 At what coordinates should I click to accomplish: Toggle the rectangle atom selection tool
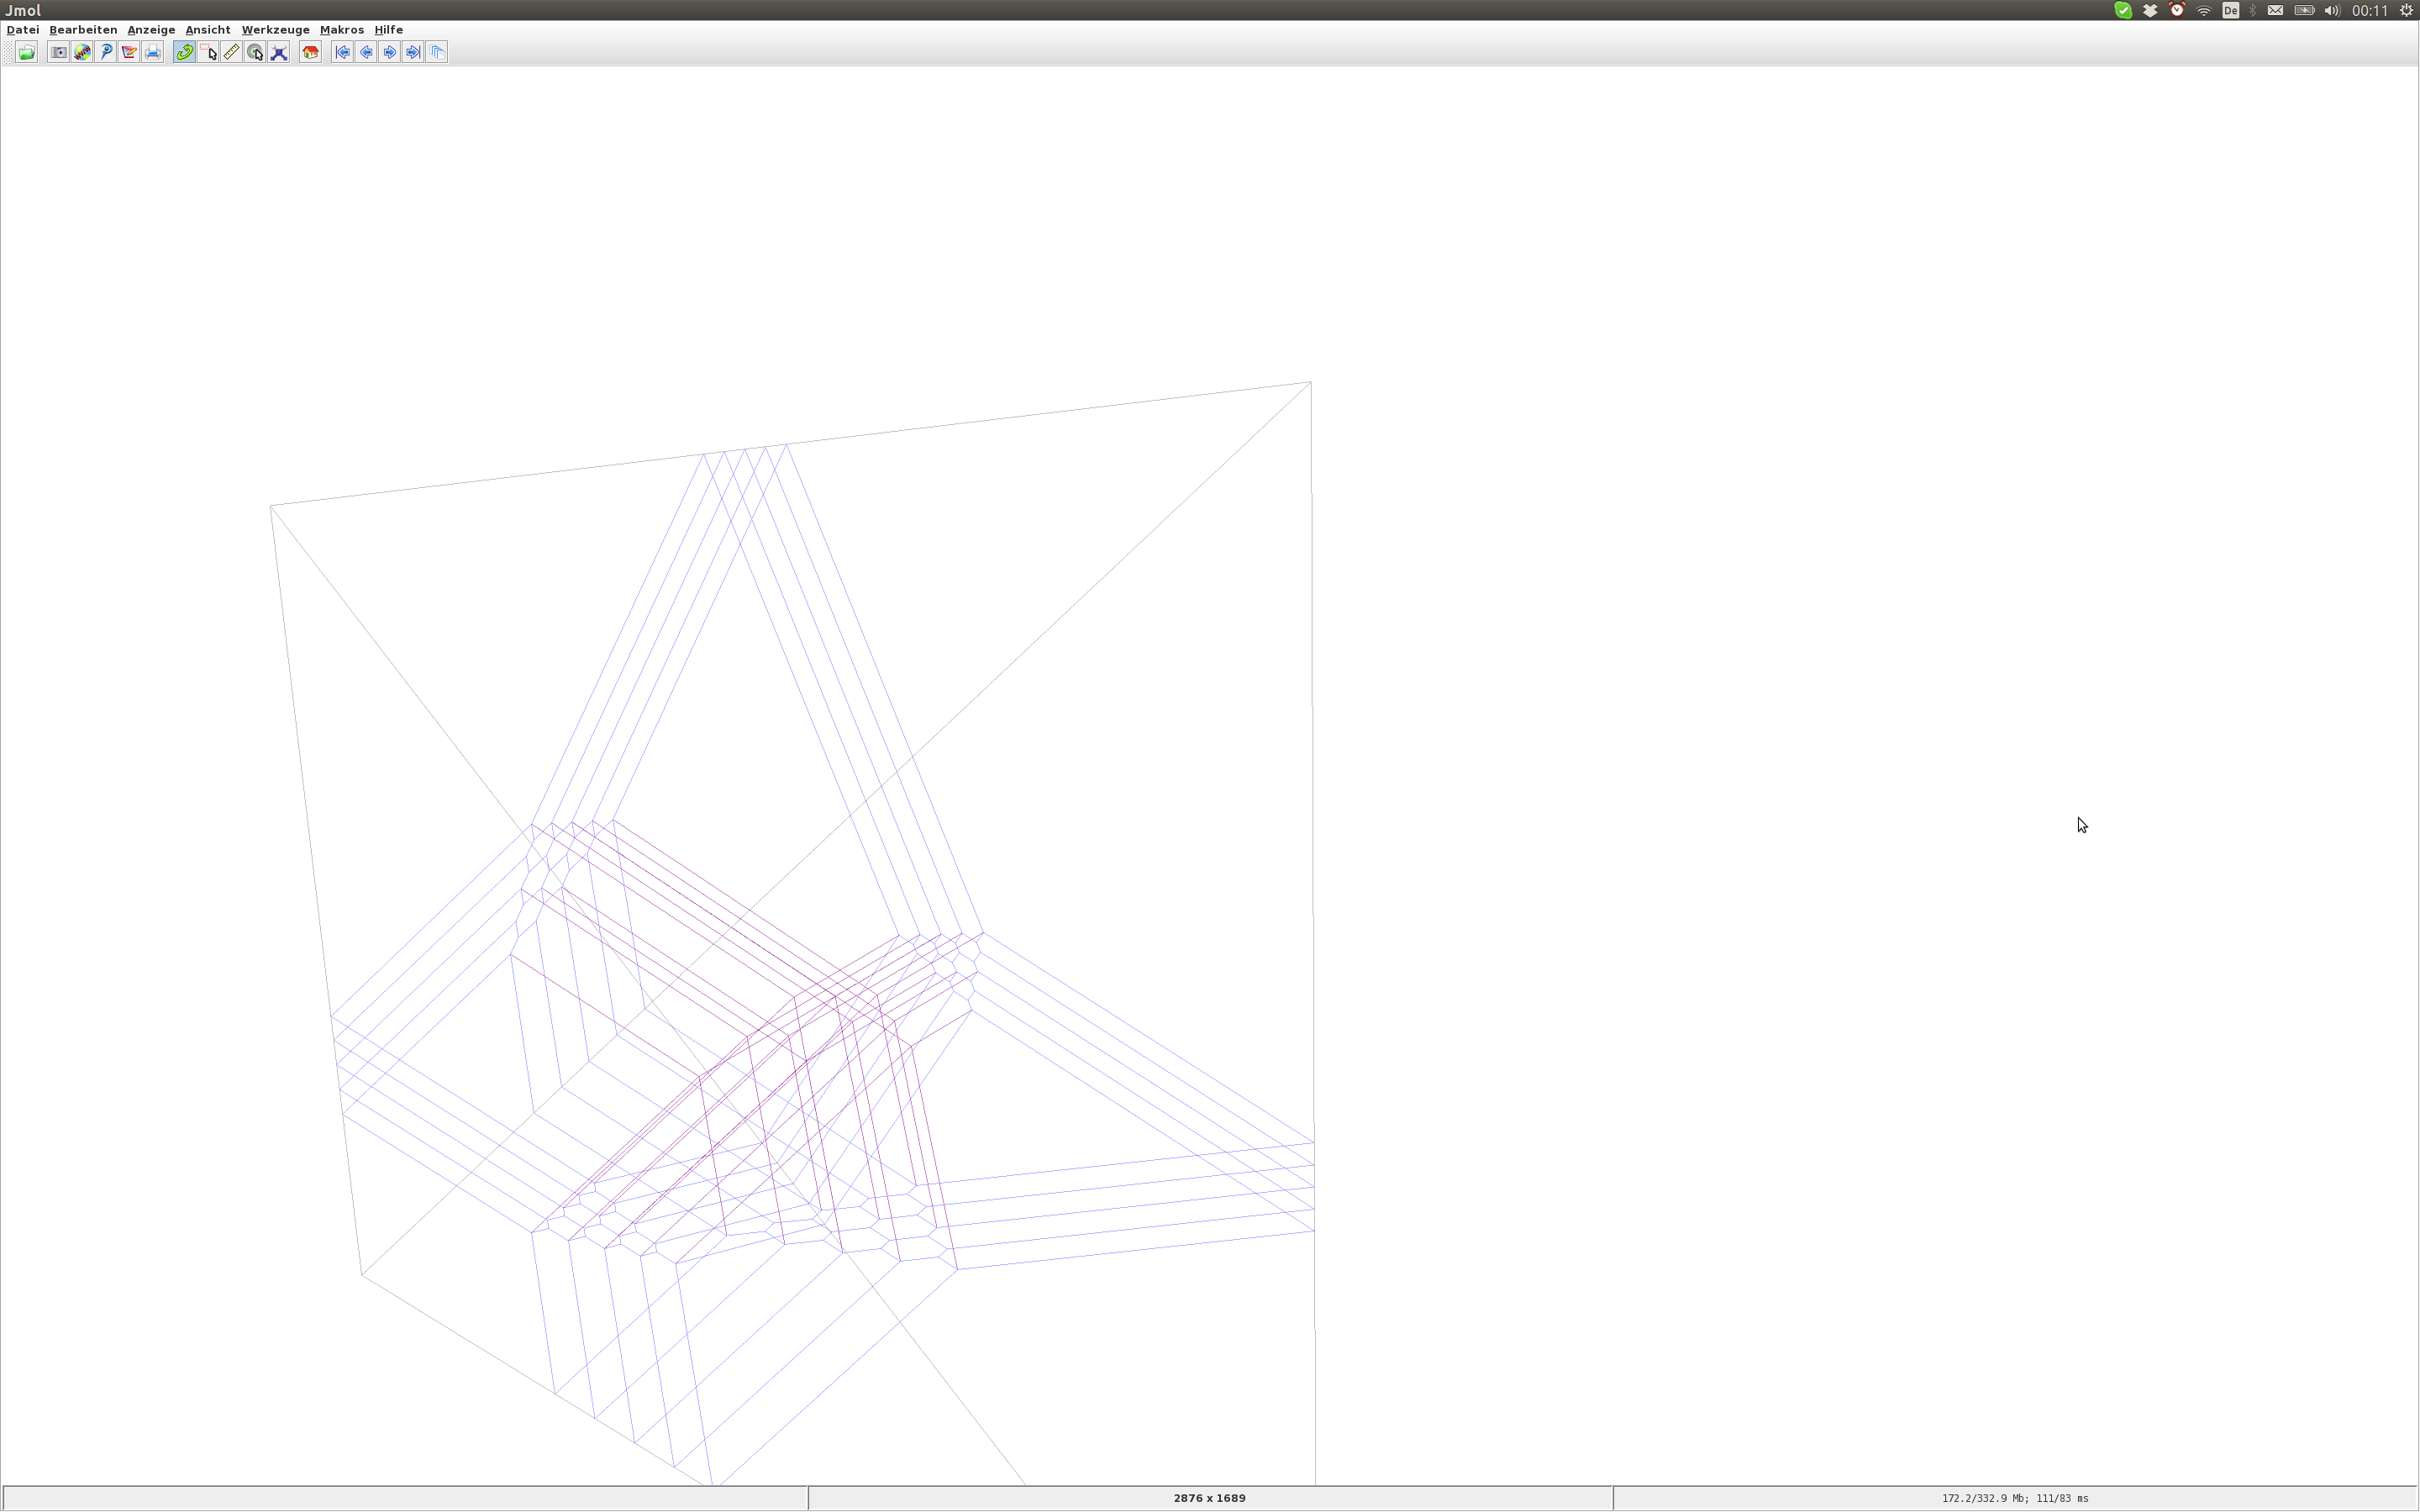(208, 53)
